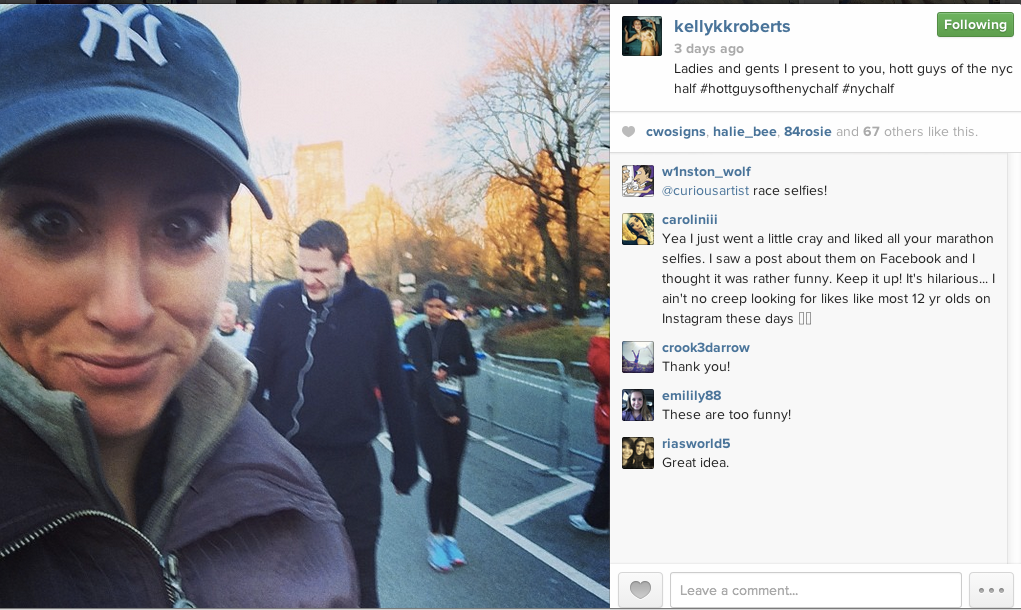Click the heart like button

click(640, 590)
